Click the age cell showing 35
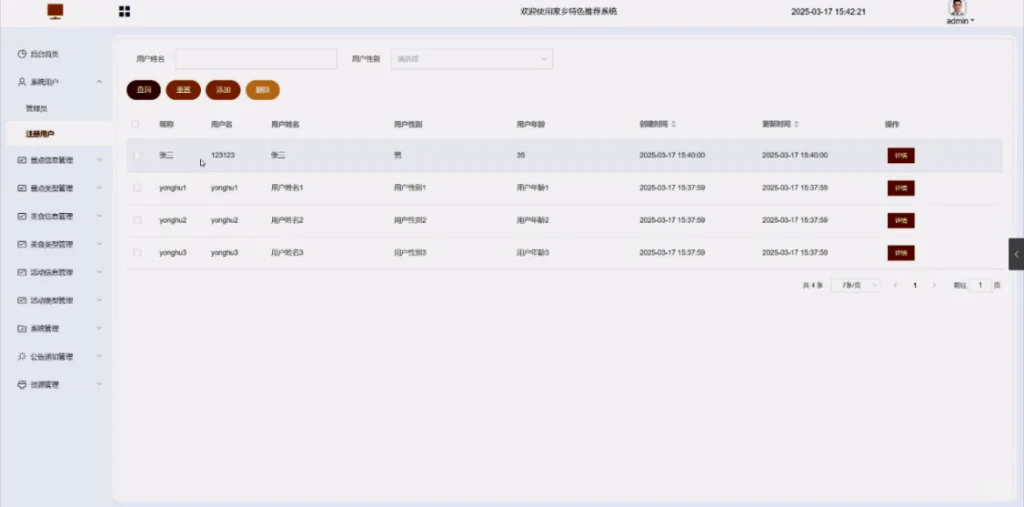 520,155
